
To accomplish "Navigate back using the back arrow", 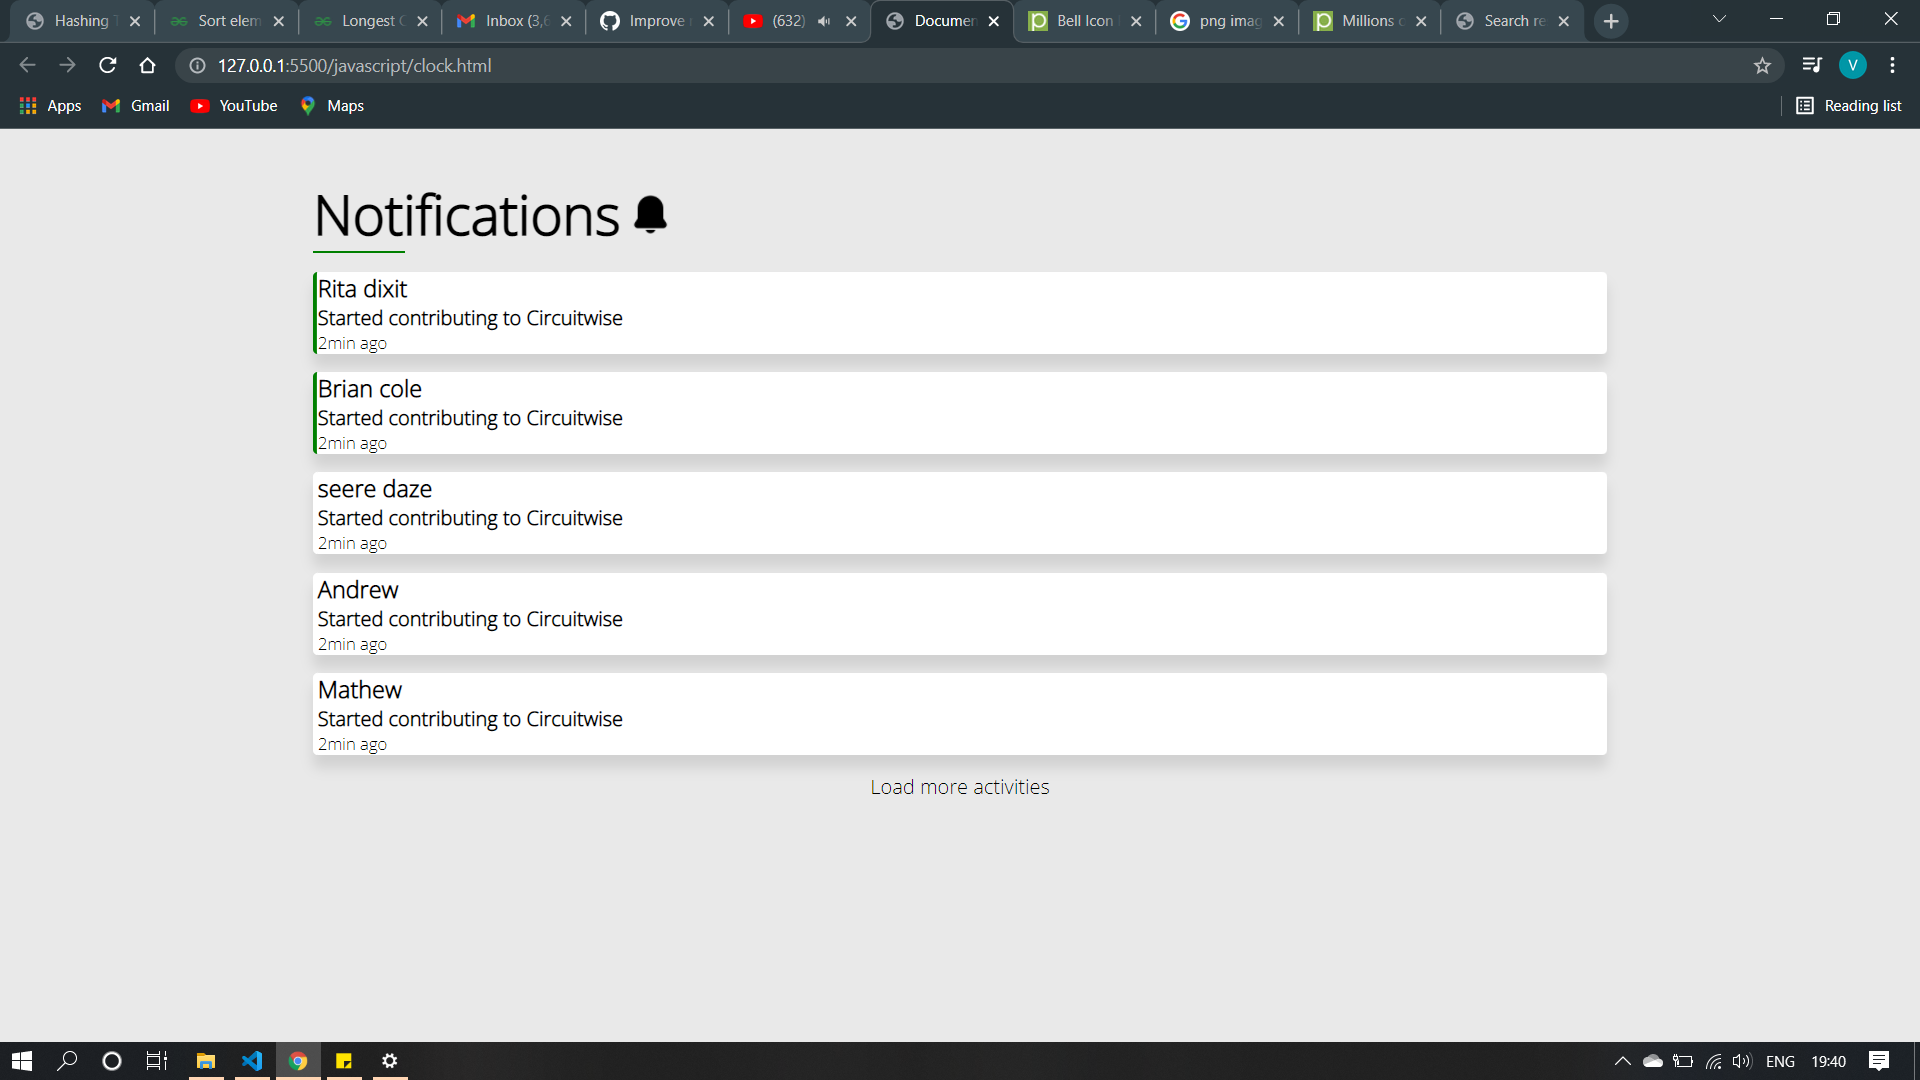I will (x=26, y=65).
